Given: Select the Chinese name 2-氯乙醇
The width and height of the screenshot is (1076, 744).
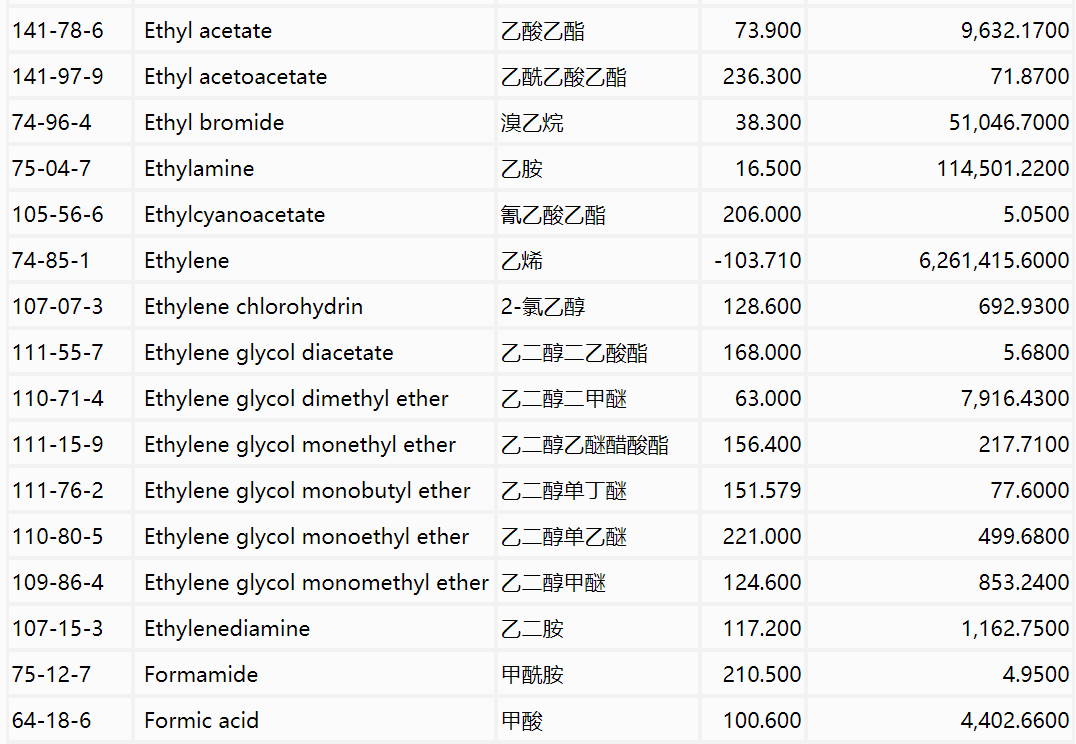Looking at the screenshot, I should click(x=543, y=307).
